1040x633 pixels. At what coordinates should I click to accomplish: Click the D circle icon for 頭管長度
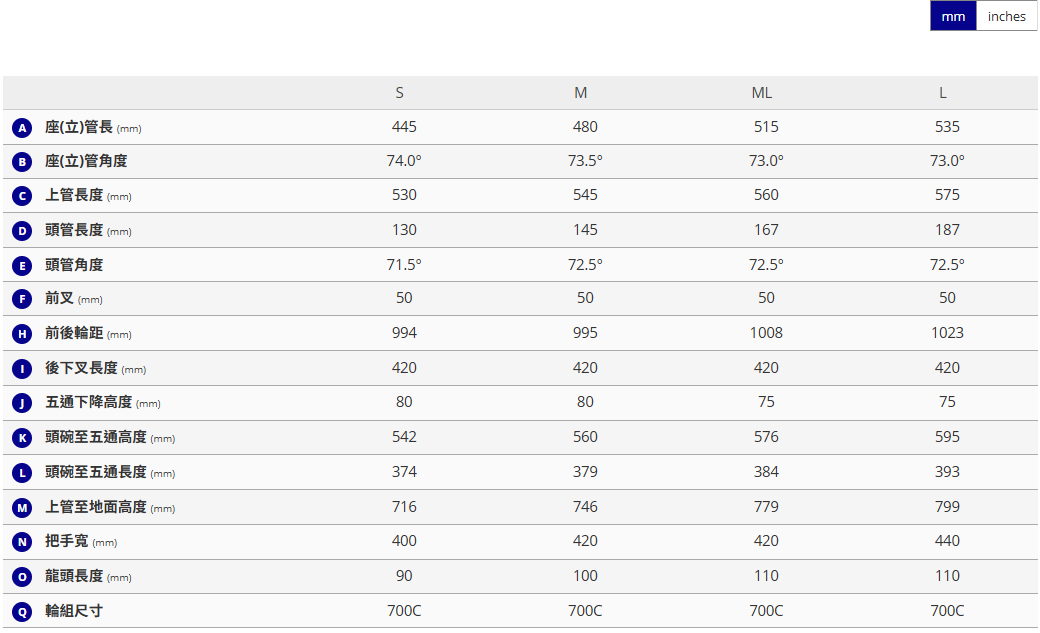click(22, 231)
